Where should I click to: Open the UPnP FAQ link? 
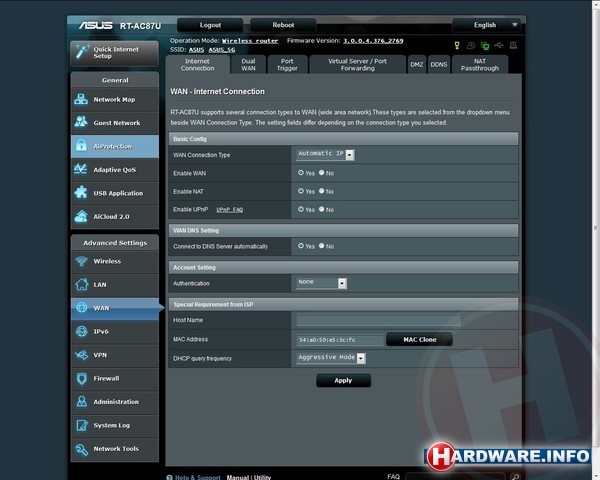230,210
